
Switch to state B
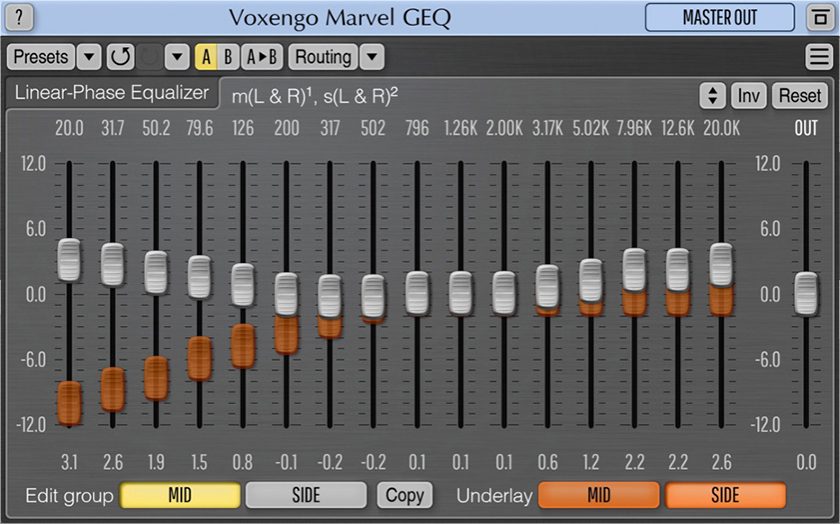click(228, 57)
